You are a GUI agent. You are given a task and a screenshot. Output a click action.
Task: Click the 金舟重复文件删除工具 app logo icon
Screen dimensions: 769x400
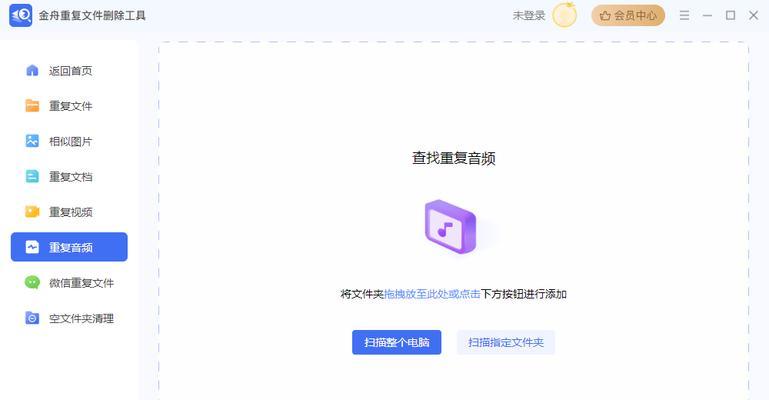pos(21,15)
